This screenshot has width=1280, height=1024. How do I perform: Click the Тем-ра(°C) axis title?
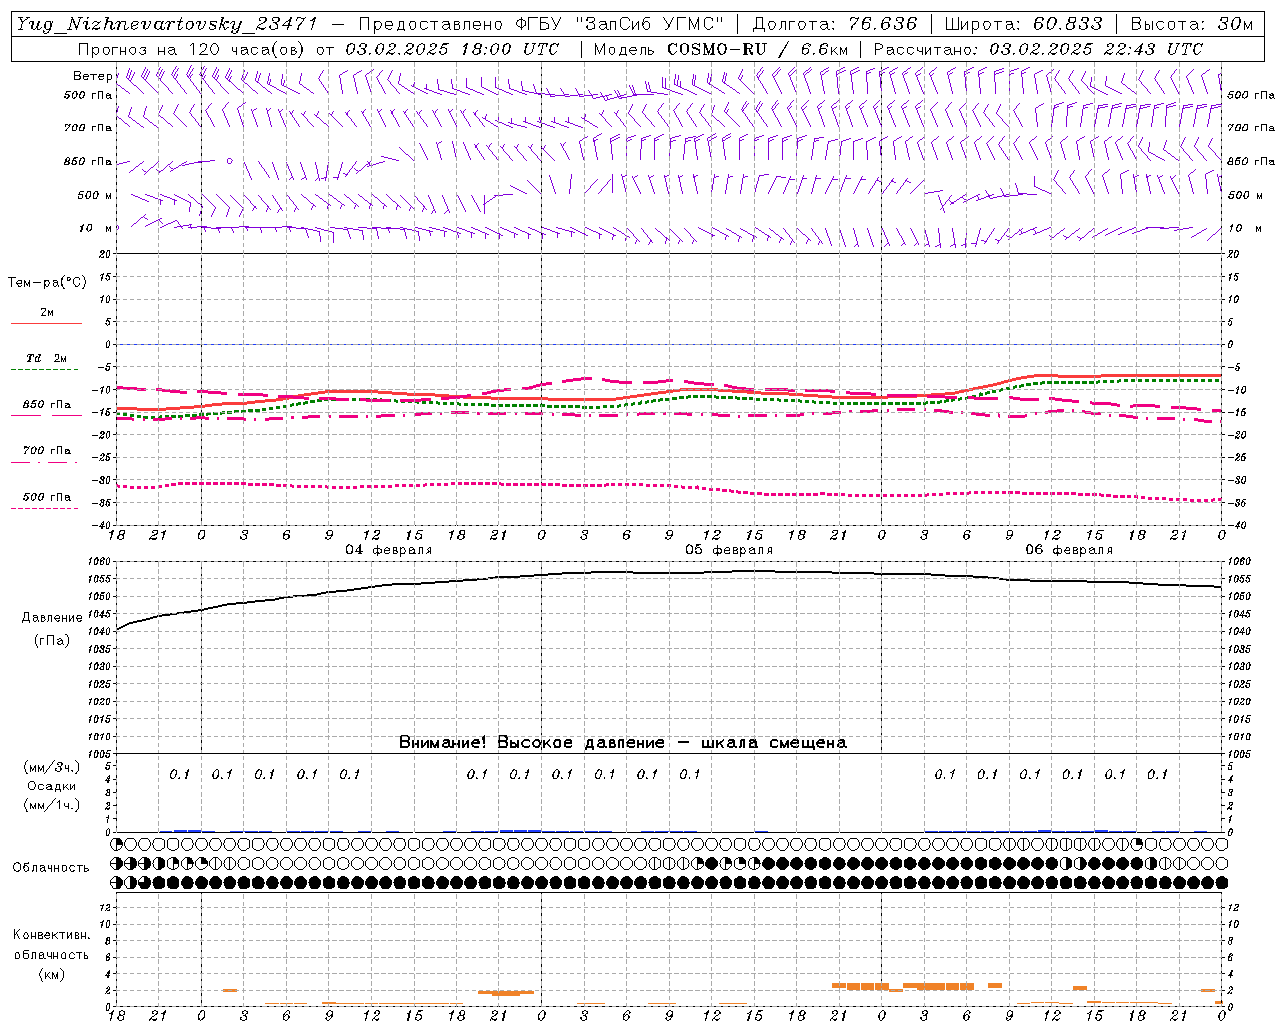[47, 283]
